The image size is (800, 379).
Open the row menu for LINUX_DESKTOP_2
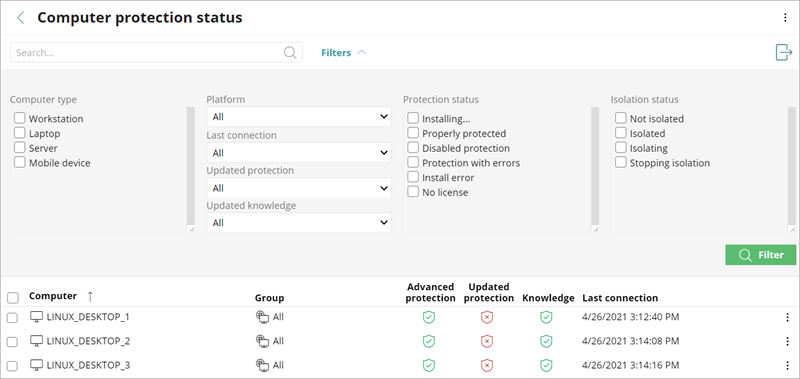(787, 341)
